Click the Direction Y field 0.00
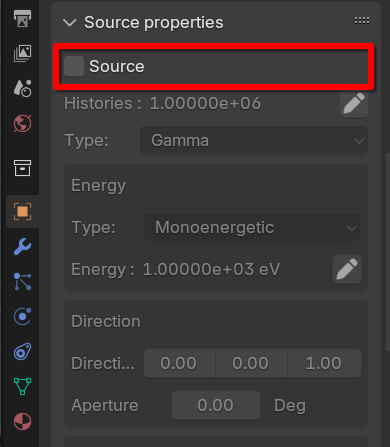This screenshot has height=447, width=390. pyautogui.click(x=251, y=363)
